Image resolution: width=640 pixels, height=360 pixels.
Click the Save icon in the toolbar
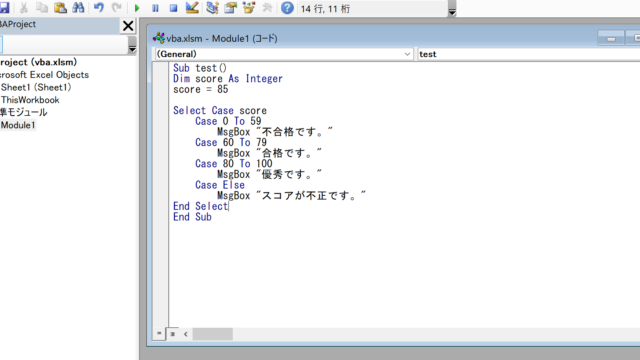point(4,8)
